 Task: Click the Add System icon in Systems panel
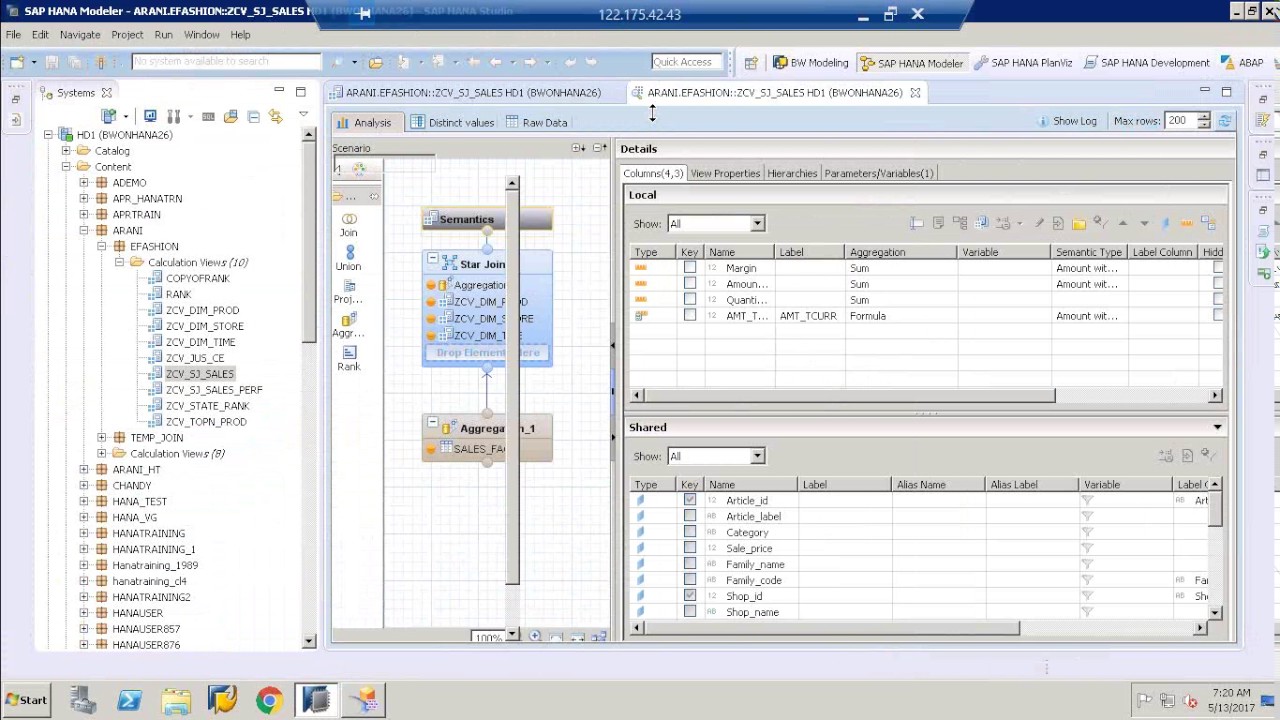point(110,116)
